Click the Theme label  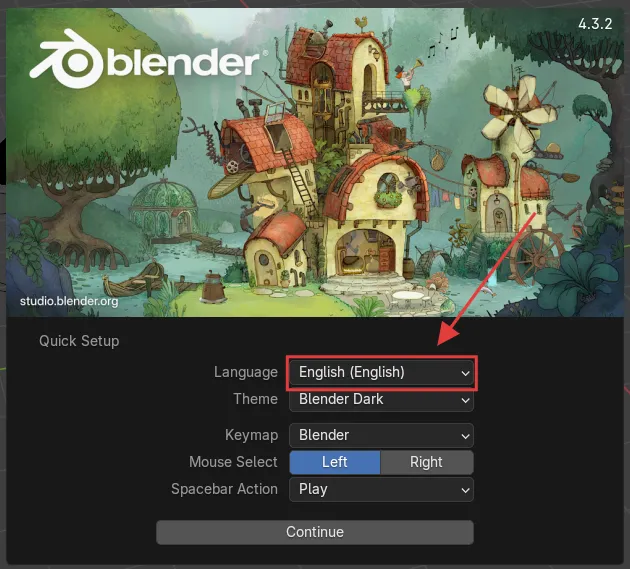click(256, 399)
